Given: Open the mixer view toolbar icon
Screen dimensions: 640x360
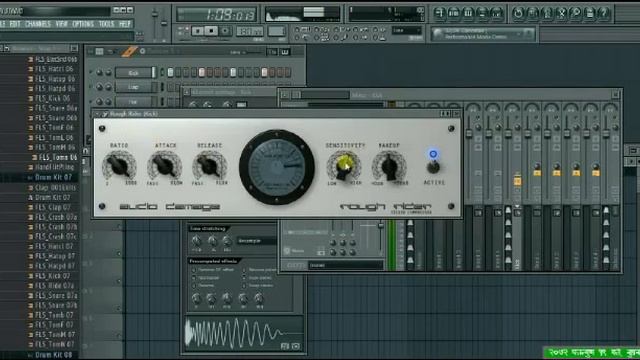Looking at the screenshot, I should point(496,13).
